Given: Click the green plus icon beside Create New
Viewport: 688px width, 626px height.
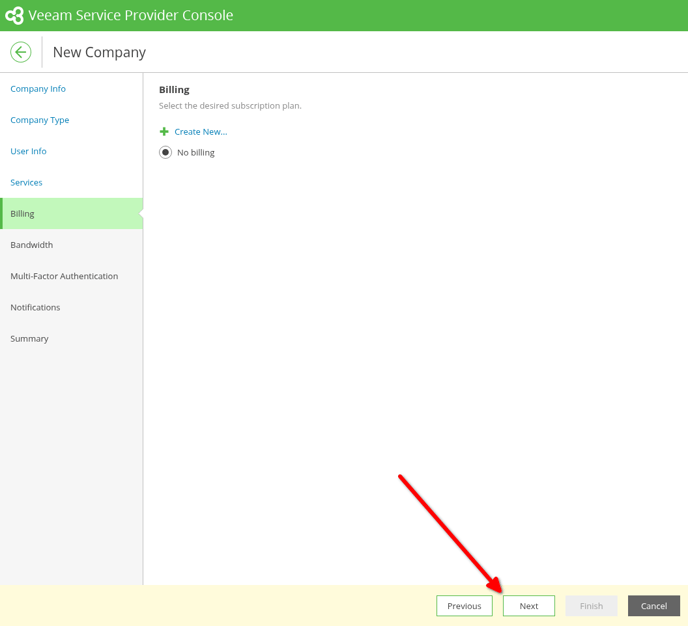Looking at the screenshot, I should pyautogui.click(x=164, y=132).
